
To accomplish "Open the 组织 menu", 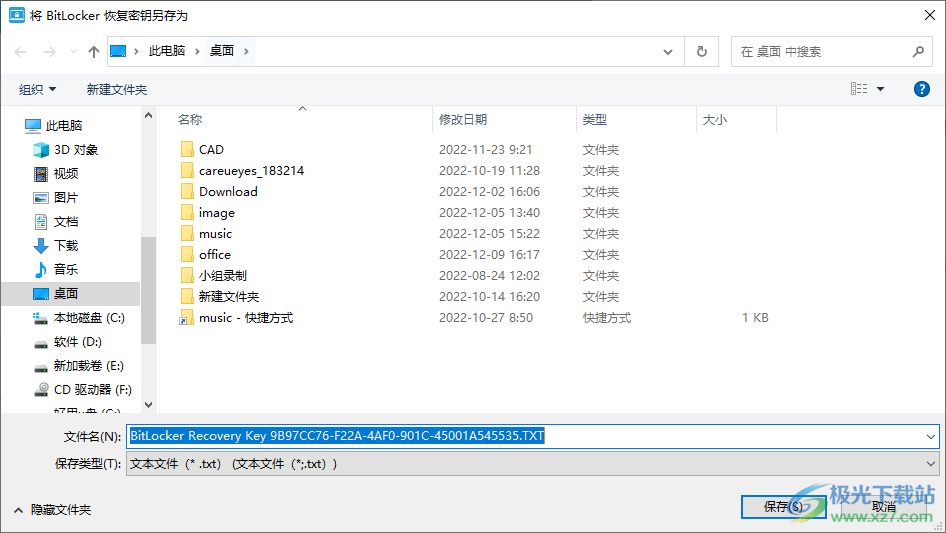I will click(x=37, y=89).
